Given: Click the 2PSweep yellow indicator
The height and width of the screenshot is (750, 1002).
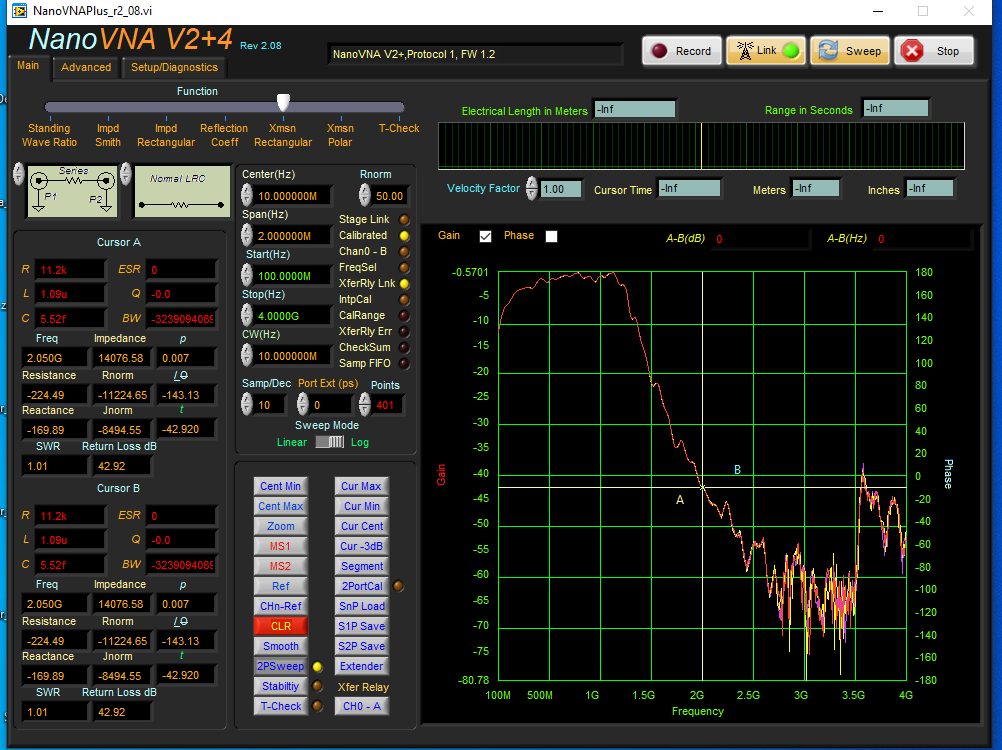Looking at the screenshot, I should (317, 666).
